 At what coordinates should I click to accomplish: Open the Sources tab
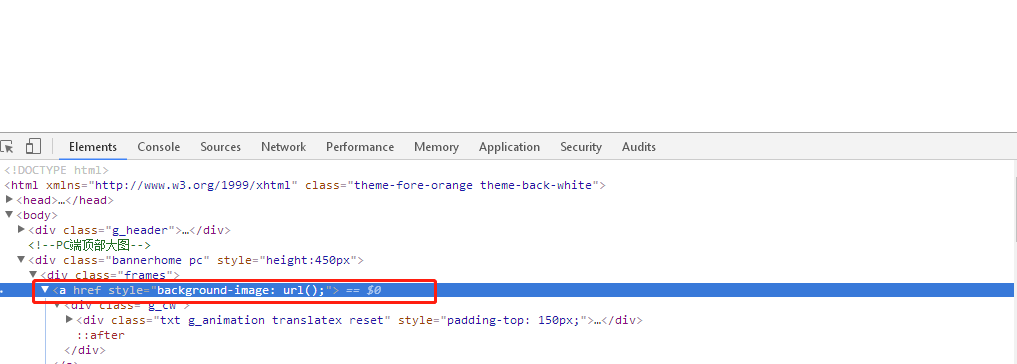221,147
